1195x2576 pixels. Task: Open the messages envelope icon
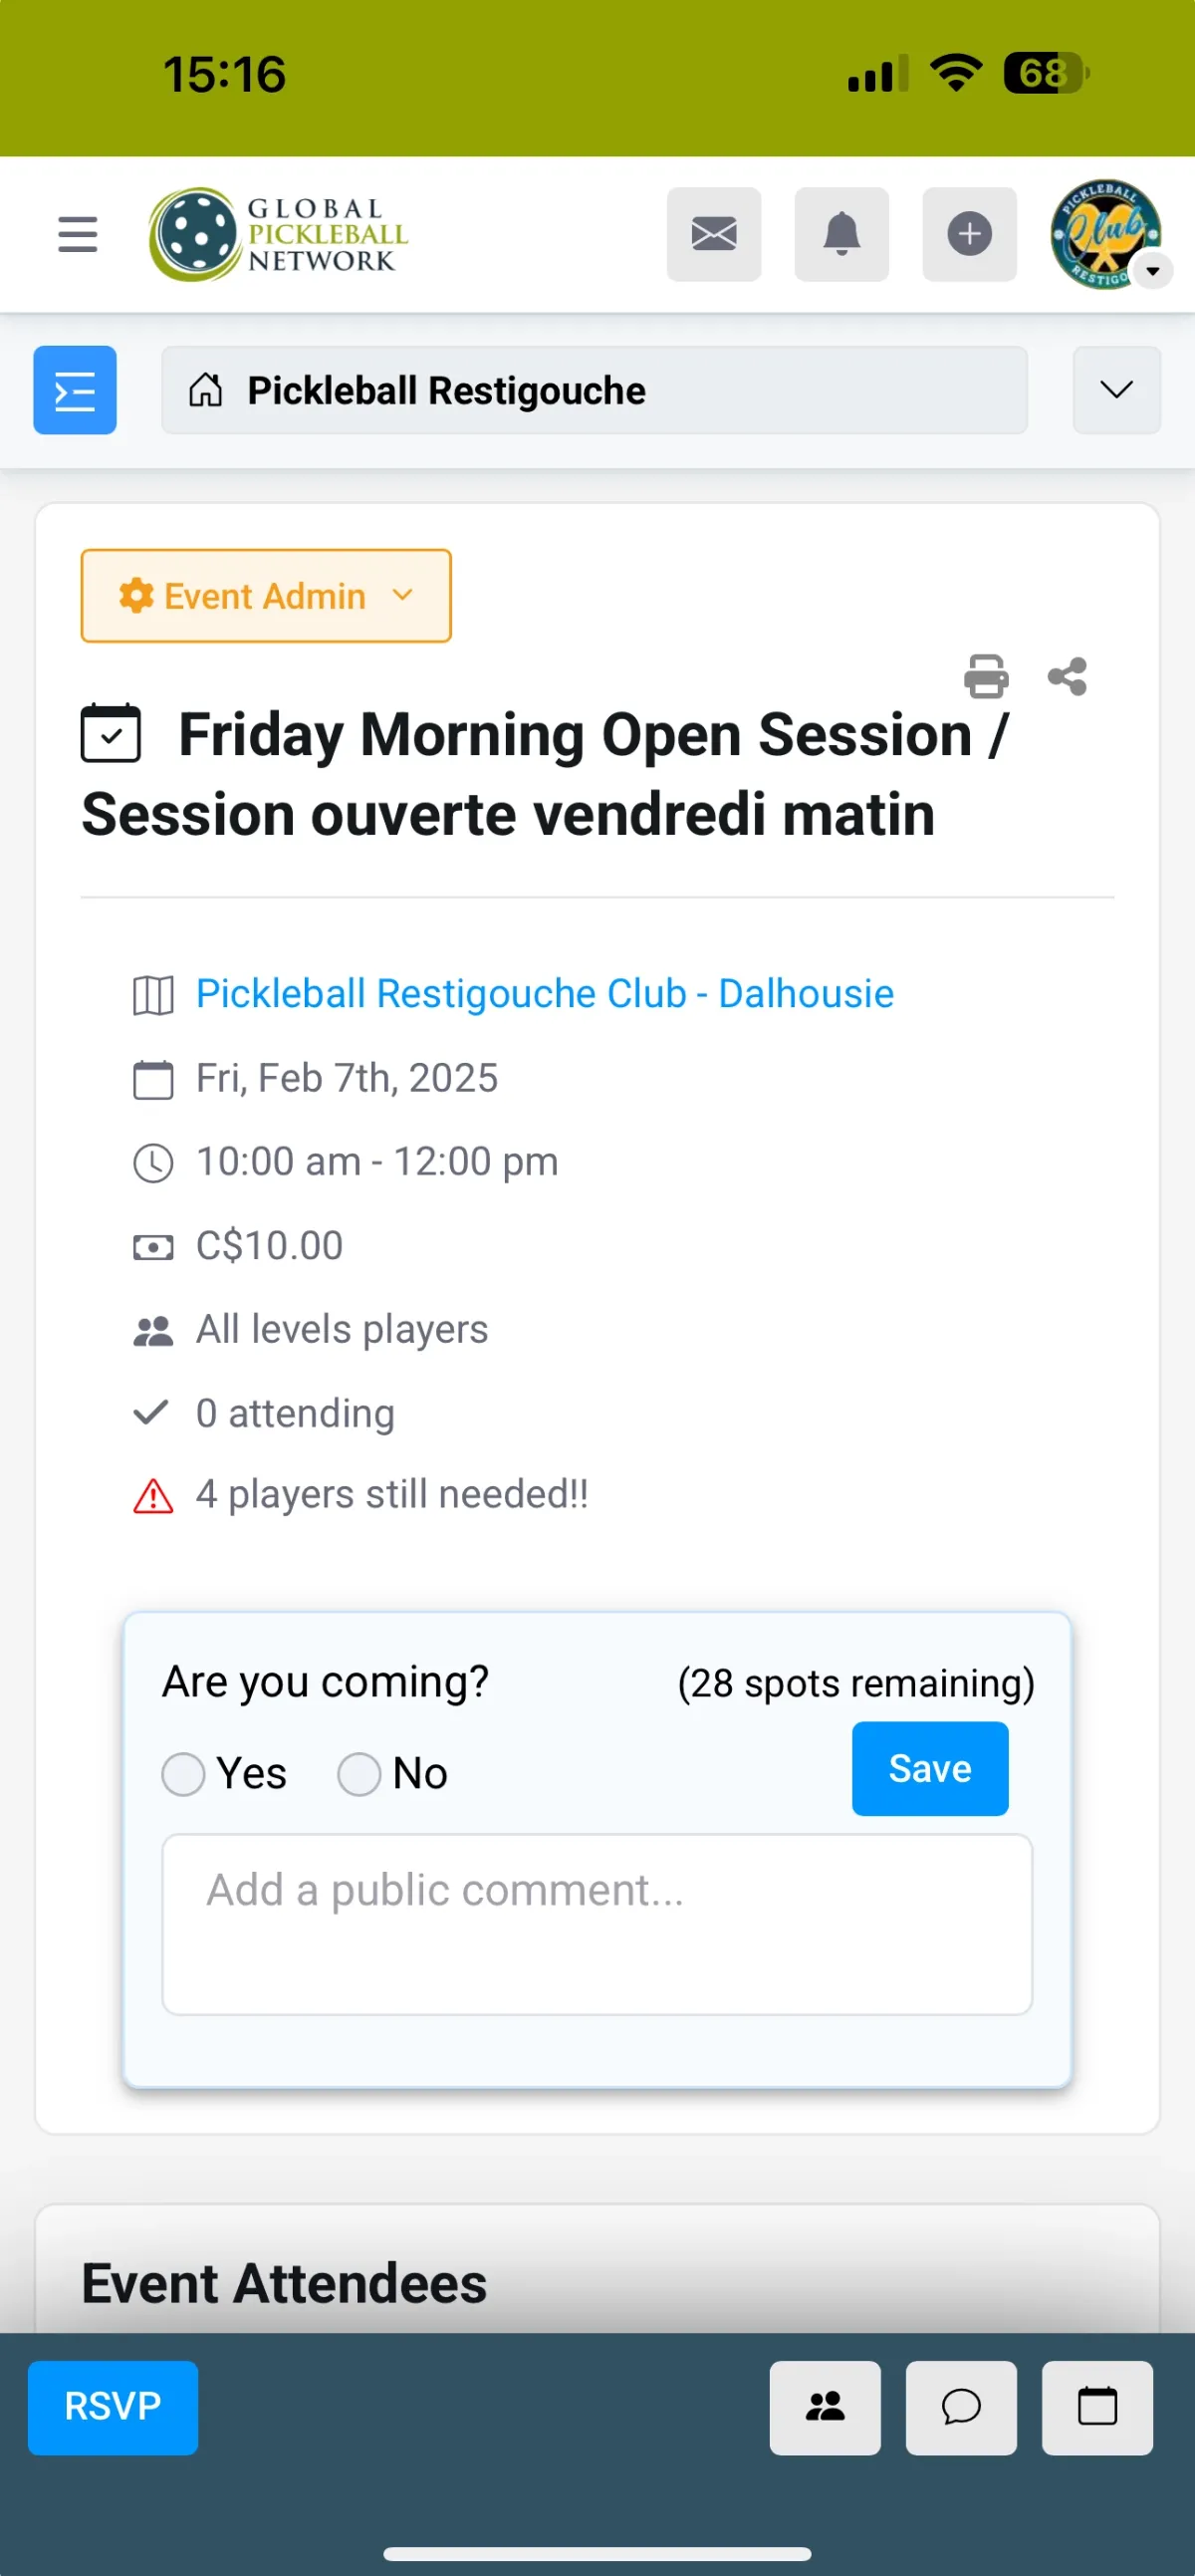coord(713,234)
